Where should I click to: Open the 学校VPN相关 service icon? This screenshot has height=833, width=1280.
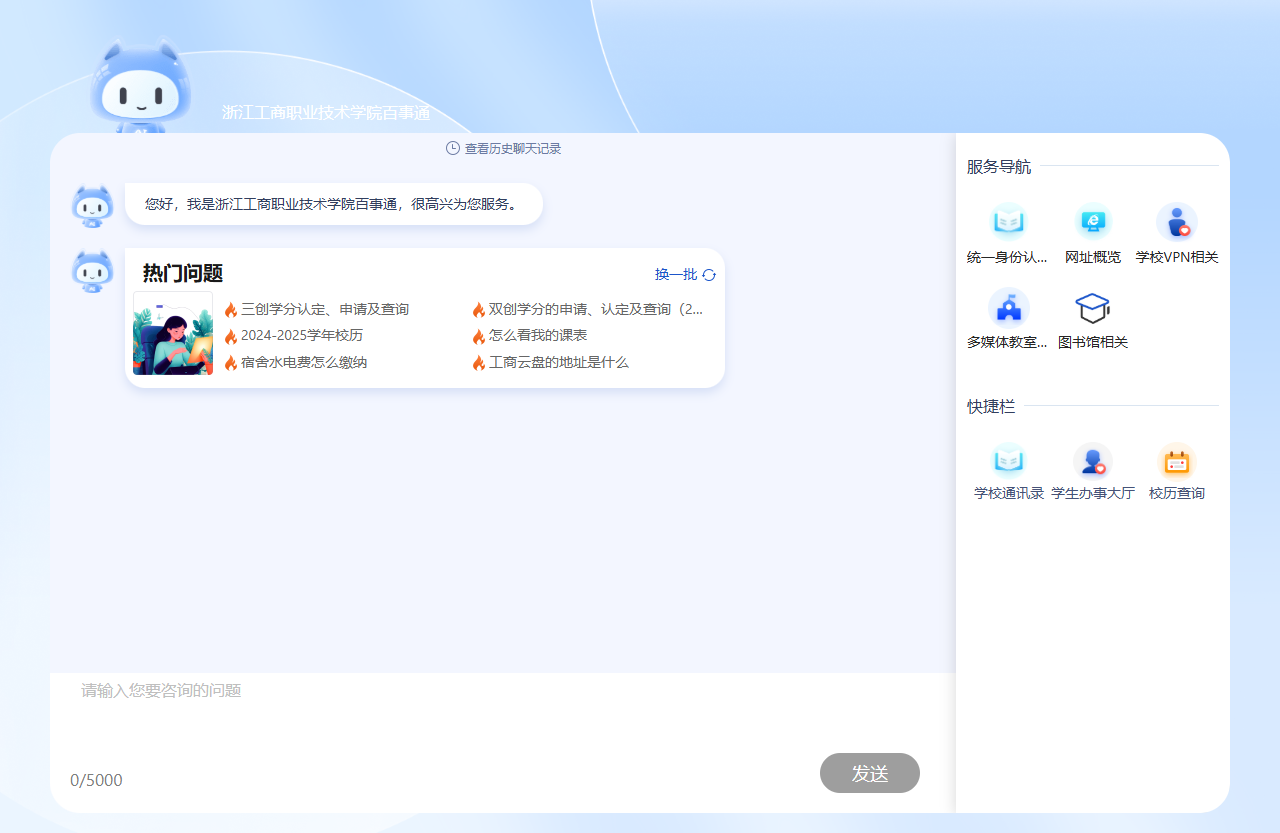pos(1177,222)
